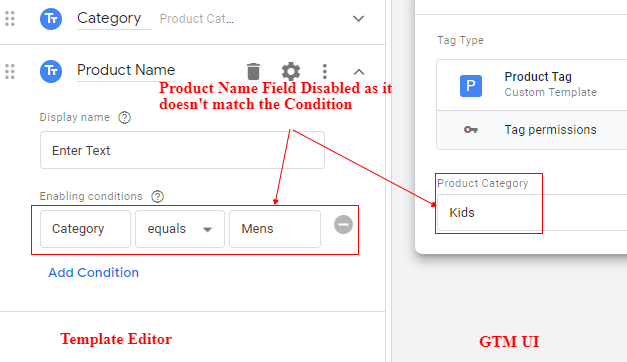The width and height of the screenshot is (627, 362).
Task: Click the Product Category Kids field
Action: click(532, 212)
